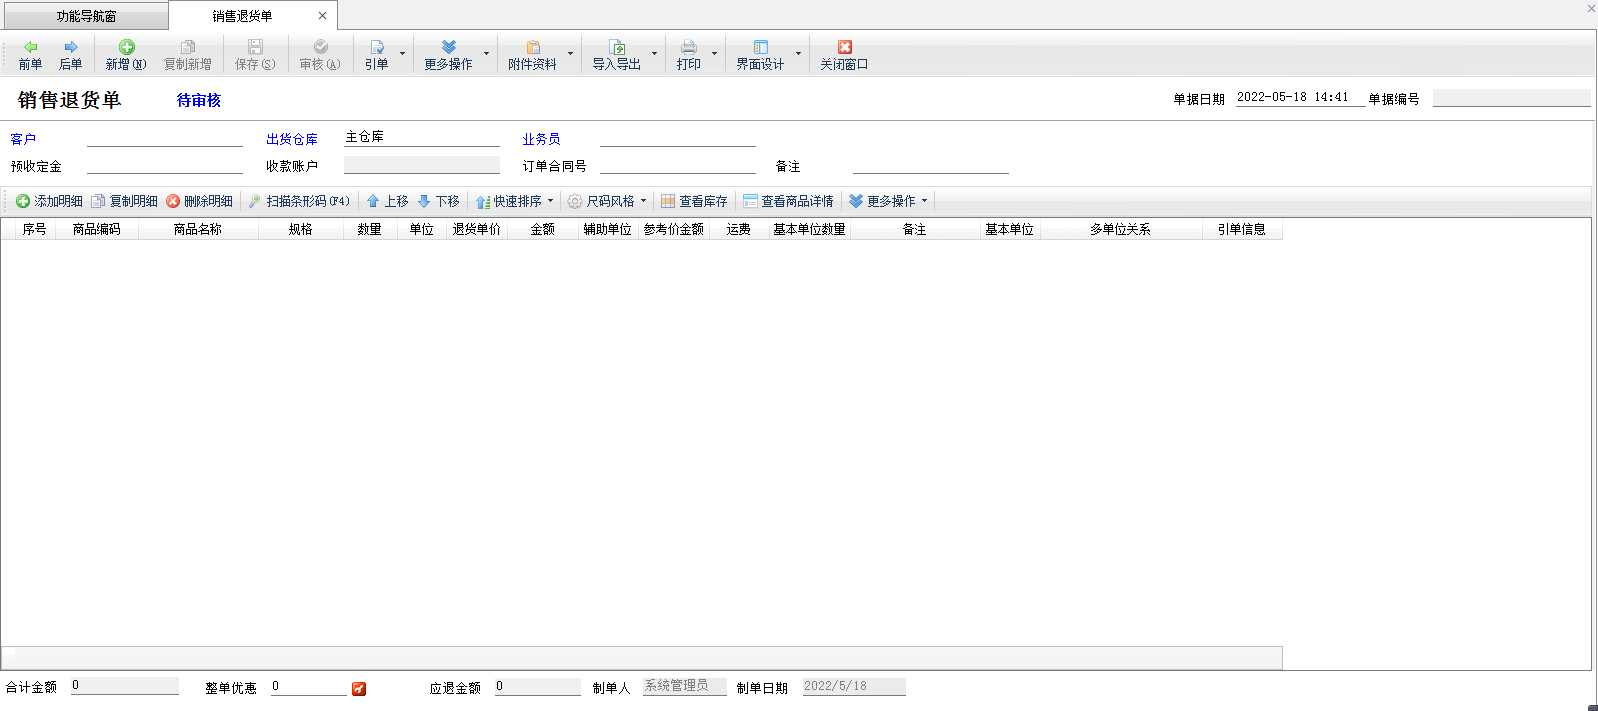
Task: Click the 新增 green plus icon
Action: click(127, 47)
